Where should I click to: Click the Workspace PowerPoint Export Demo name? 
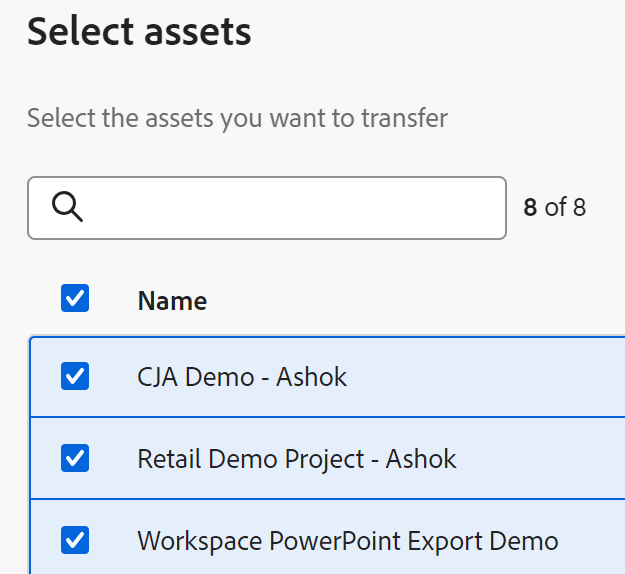point(347,541)
